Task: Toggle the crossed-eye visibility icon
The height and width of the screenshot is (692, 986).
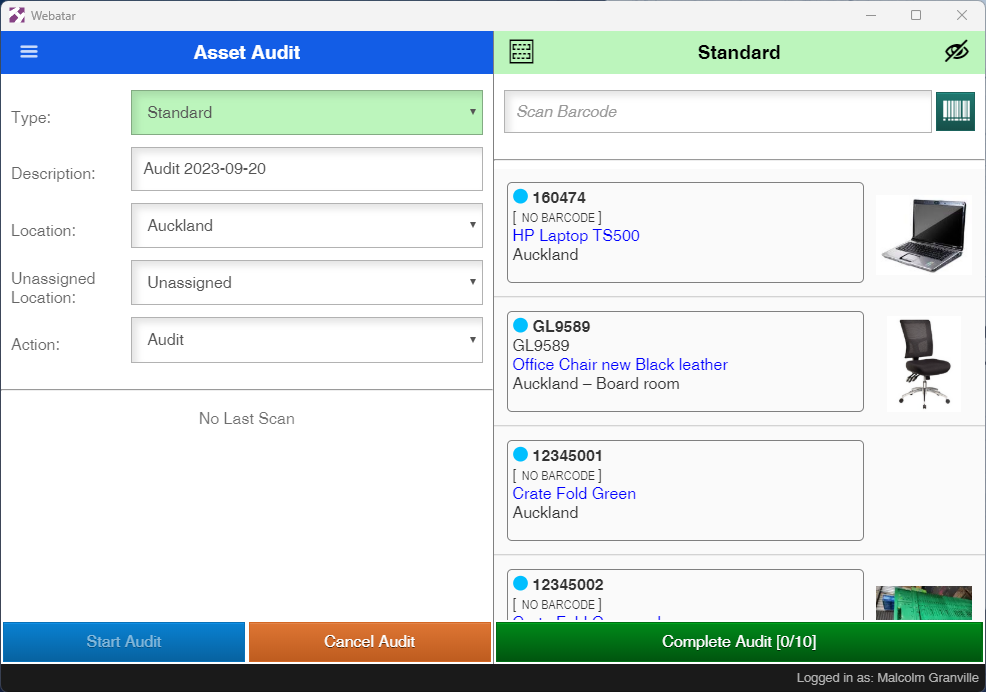Action: pyautogui.click(x=956, y=52)
